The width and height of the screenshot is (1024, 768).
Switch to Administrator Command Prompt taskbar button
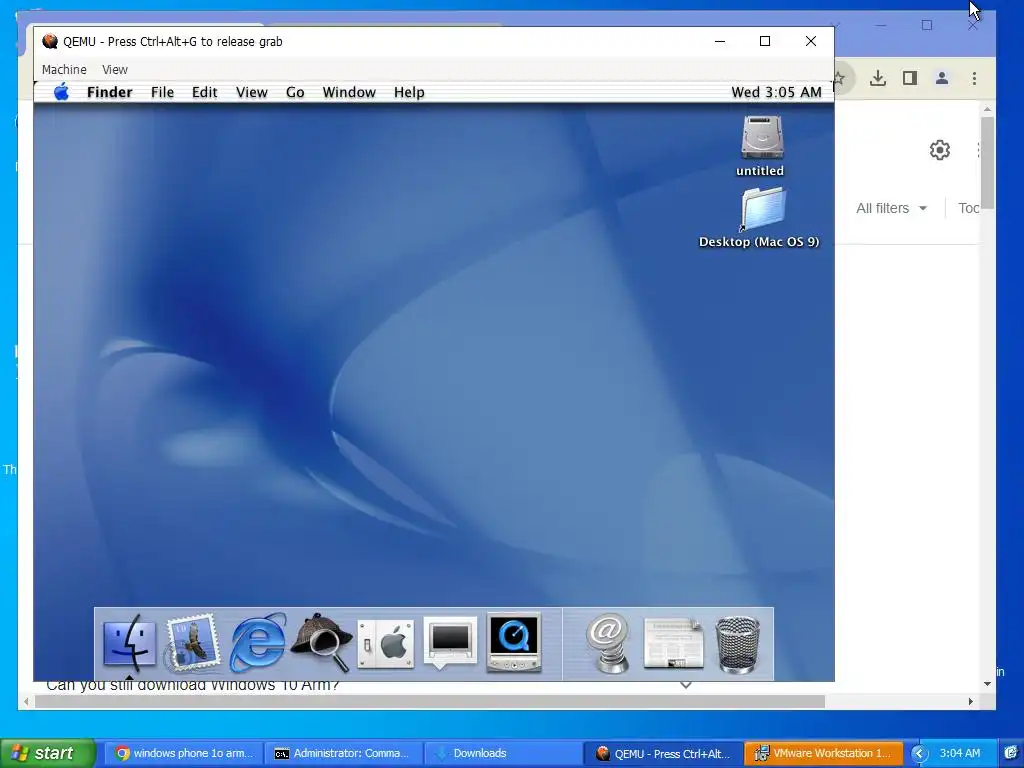344,754
